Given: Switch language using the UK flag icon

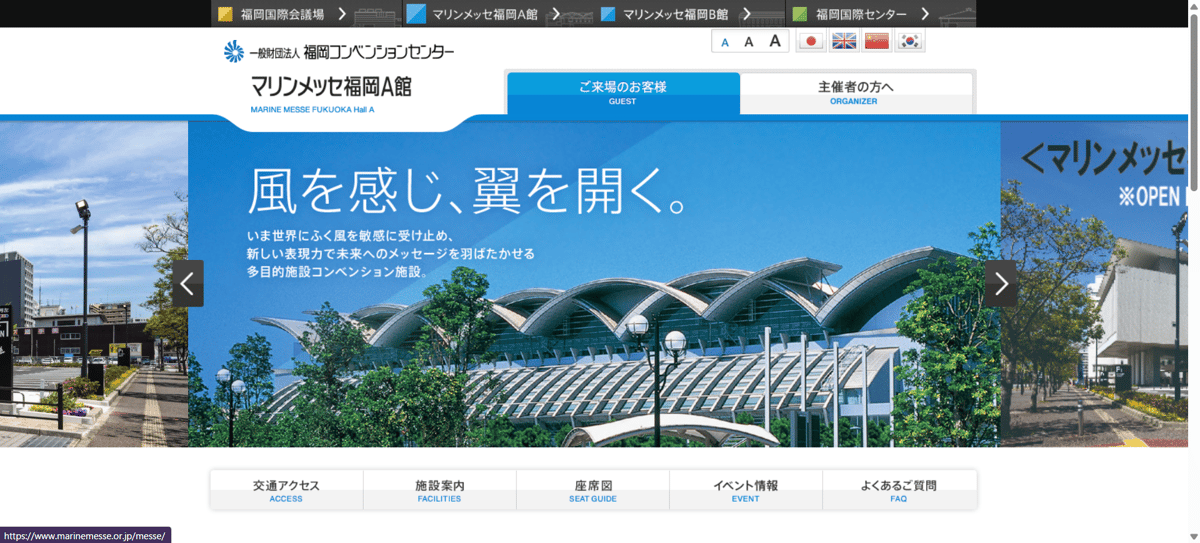Looking at the screenshot, I should (x=844, y=41).
